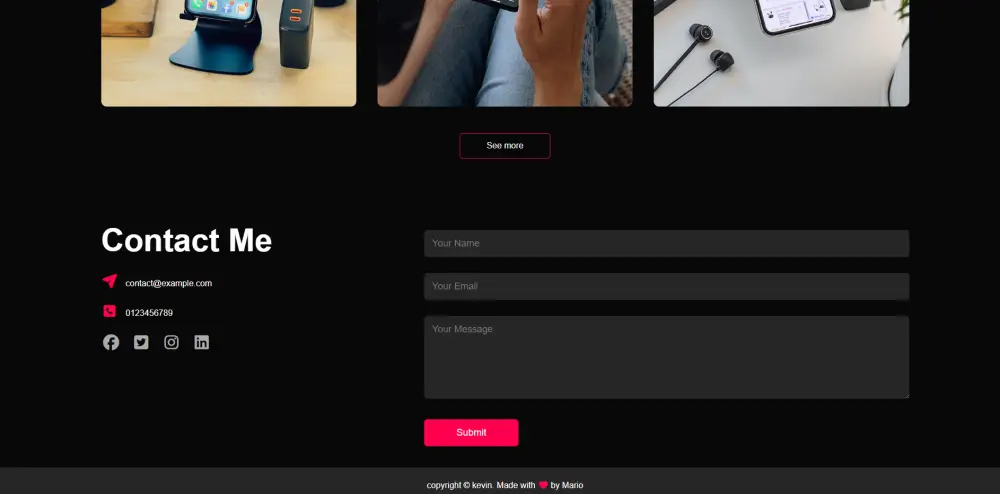Viewport: 1000px width, 494px height.
Task: Click the footer copyright text
Action: [x=505, y=485]
